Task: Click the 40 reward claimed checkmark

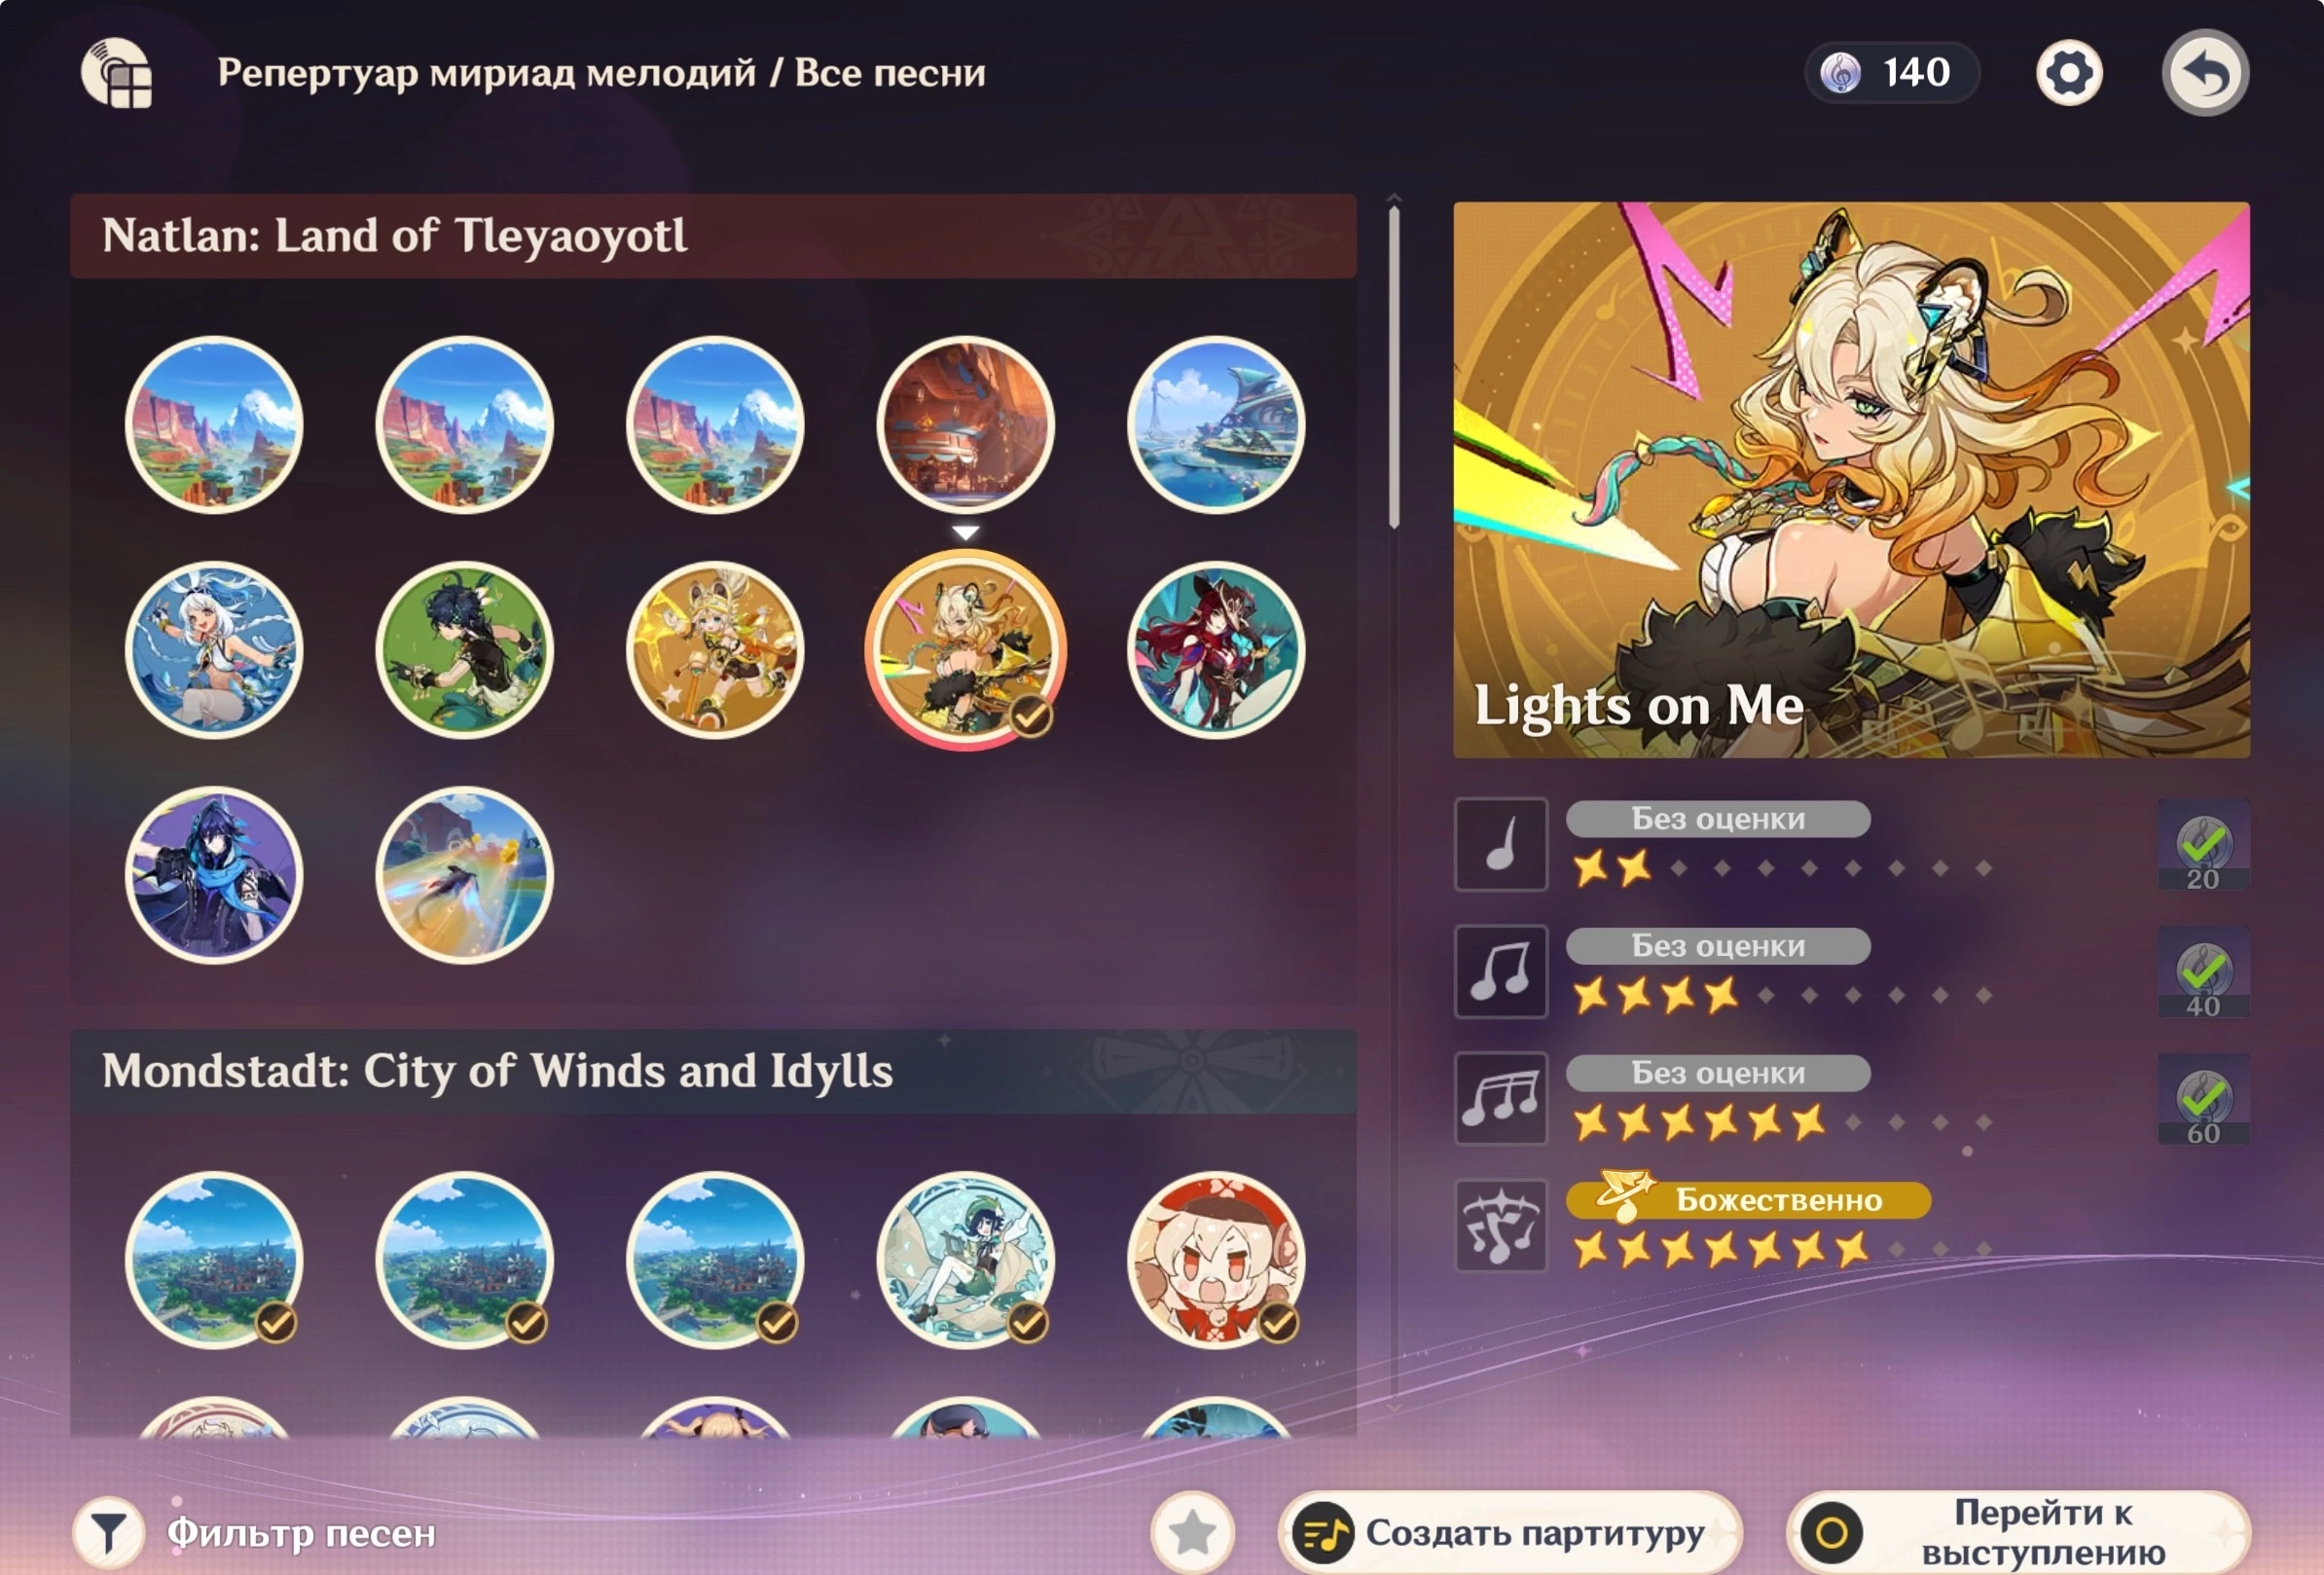Action: pos(2203,972)
